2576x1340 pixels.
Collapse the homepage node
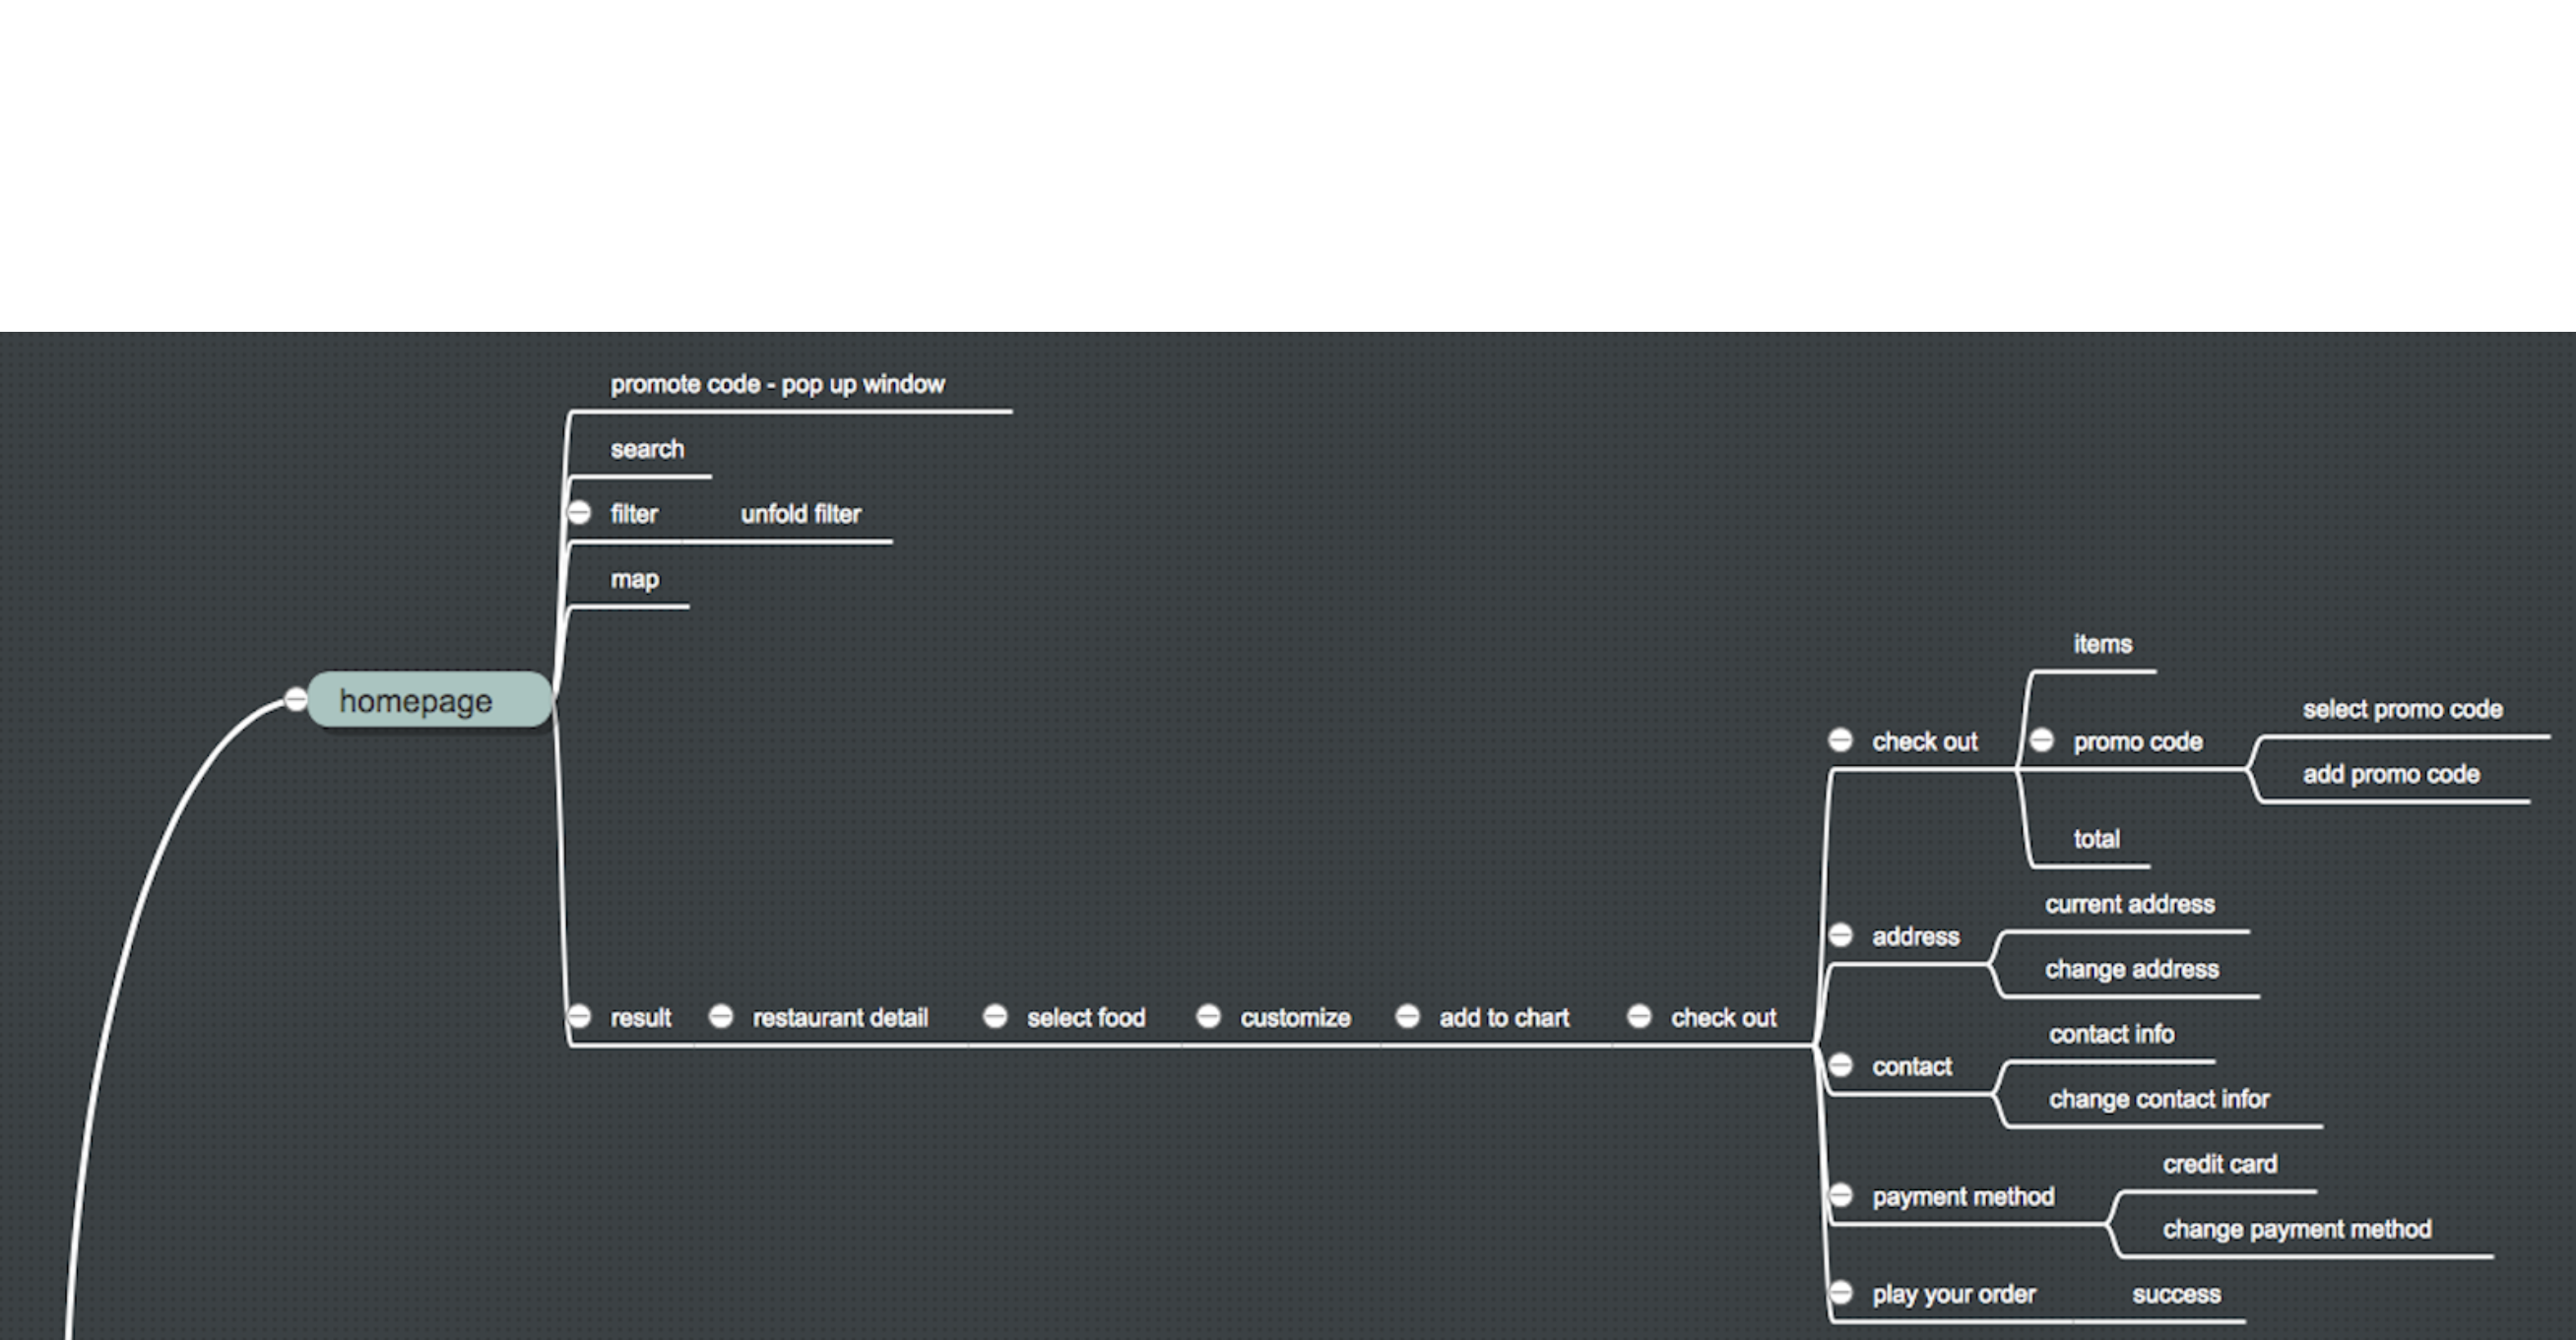pos(296,699)
